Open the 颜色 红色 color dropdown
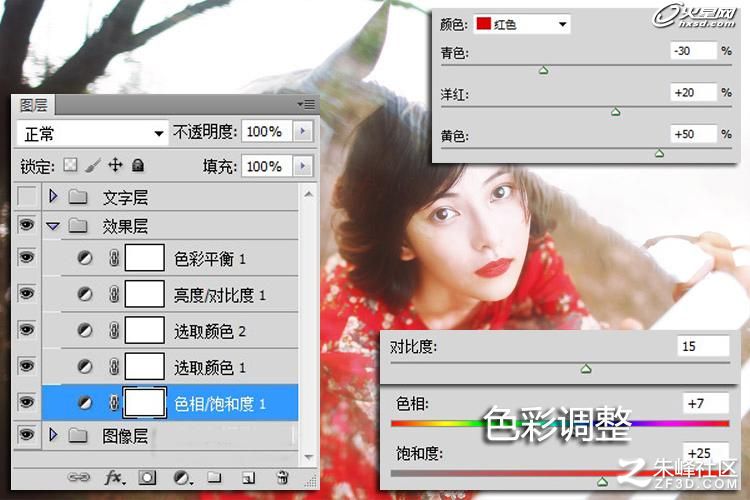The height and width of the screenshot is (500, 750). pos(522,24)
